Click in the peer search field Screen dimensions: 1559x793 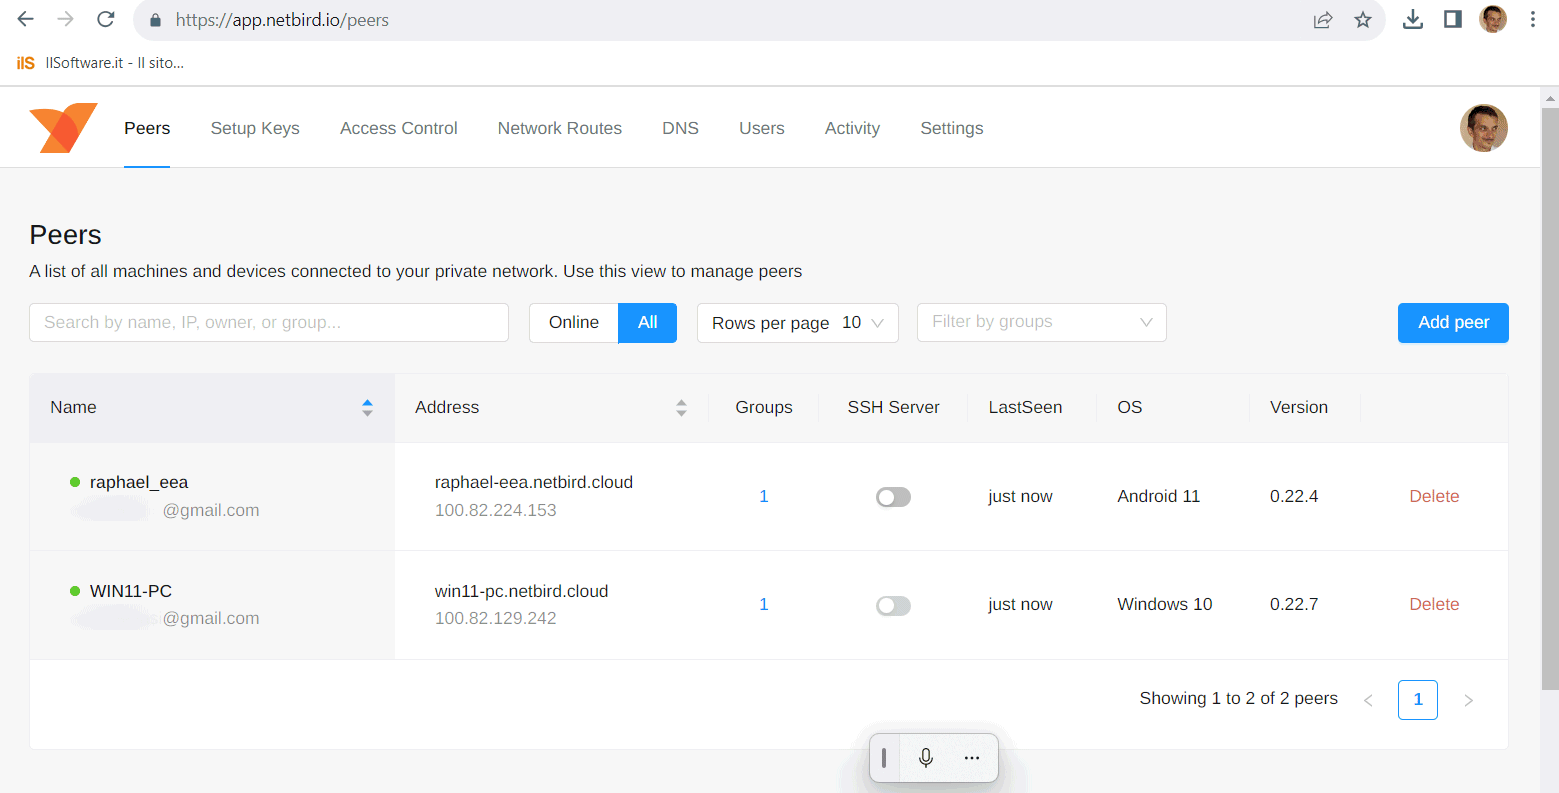coord(269,322)
